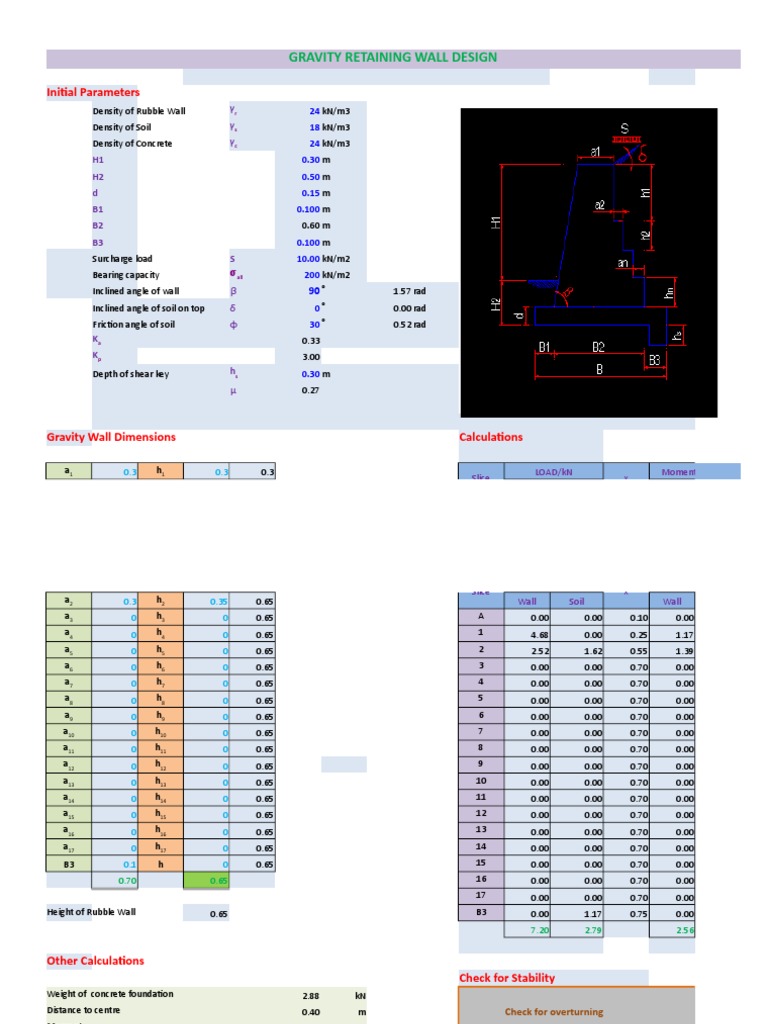This screenshot has width=768, height=1024.
Task: Select the 10.00 kN/m2 surcharge value
Action: coord(323,259)
